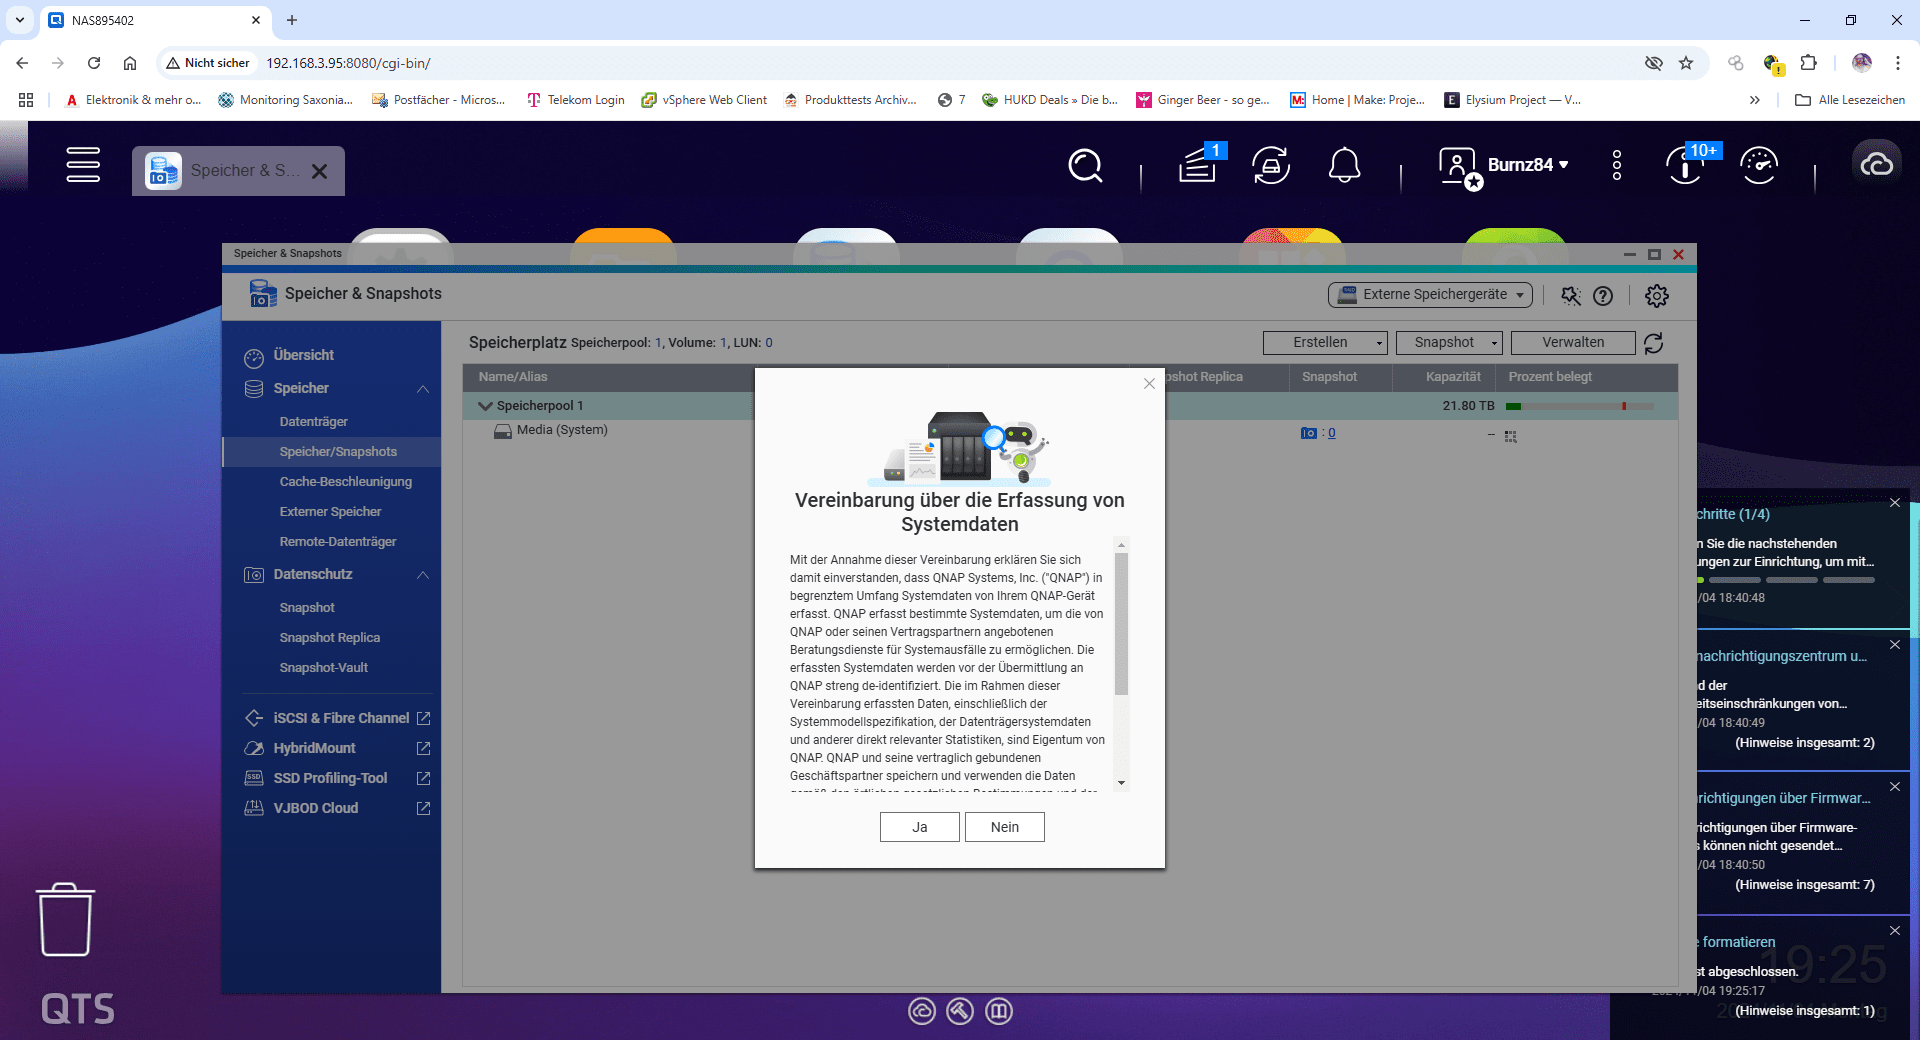Click the tools wrench icon near help
This screenshot has width=1920, height=1040.
click(x=1571, y=296)
